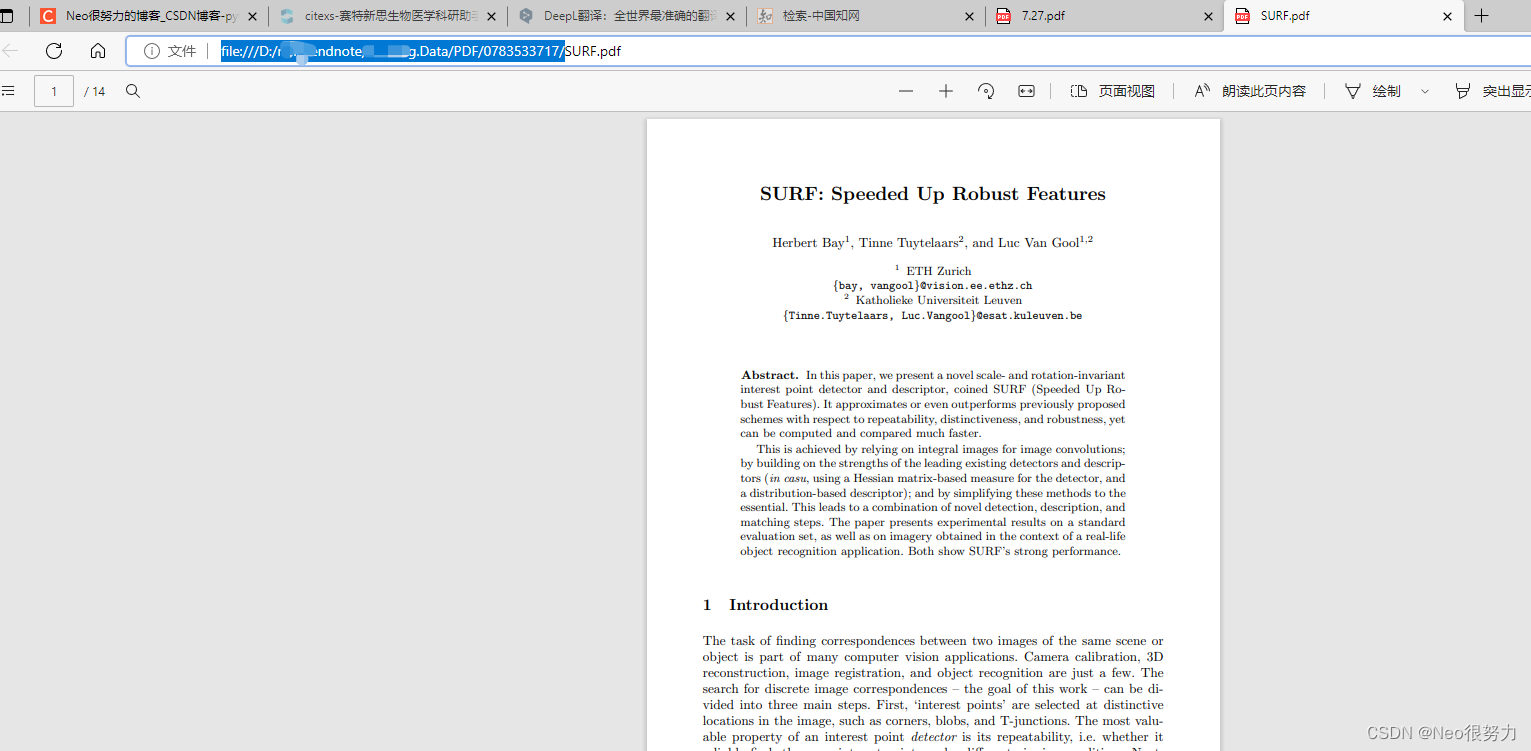Select the 绘制 draw tool
Viewport: 1531px width, 751px height.
pyautogui.click(x=1372, y=91)
